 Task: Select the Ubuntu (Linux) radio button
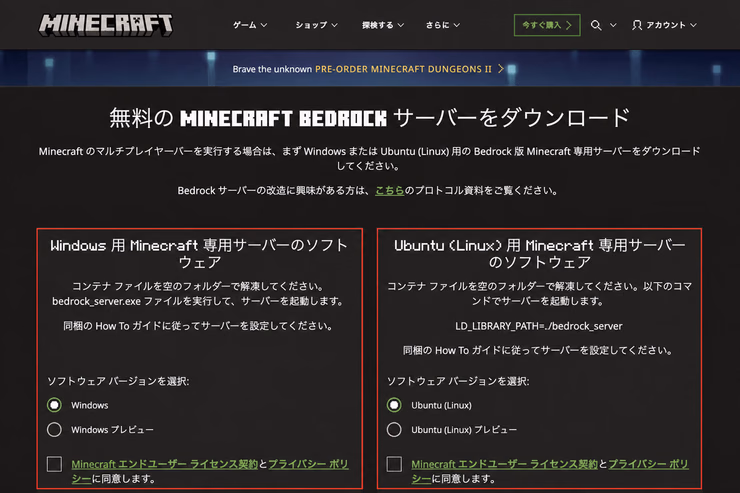point(394,405)
